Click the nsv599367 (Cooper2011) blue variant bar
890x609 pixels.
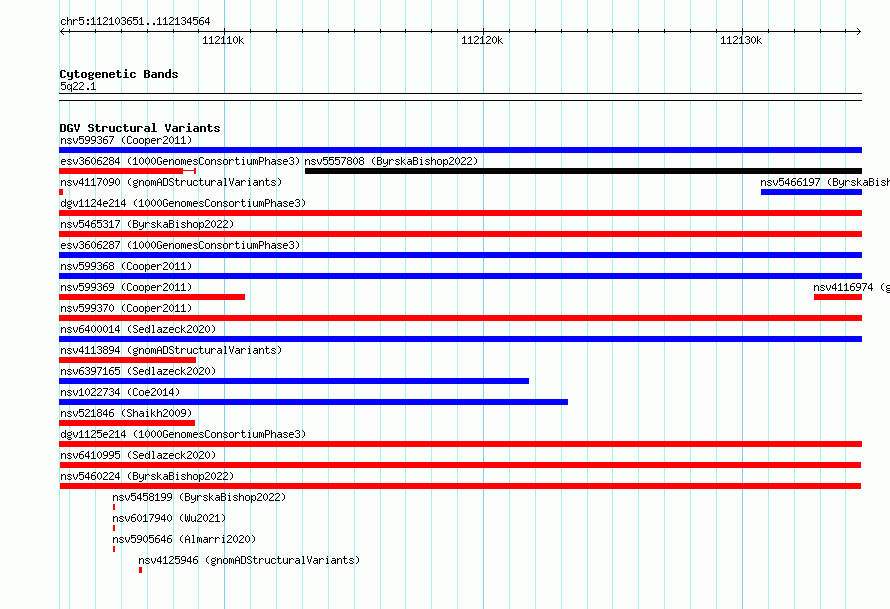click(x=460, y=150)
